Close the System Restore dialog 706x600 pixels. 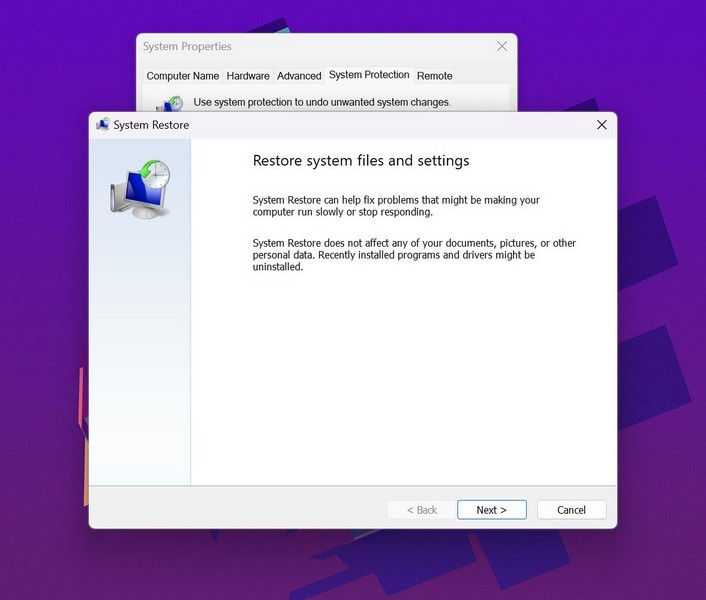(x=602, y=125)
